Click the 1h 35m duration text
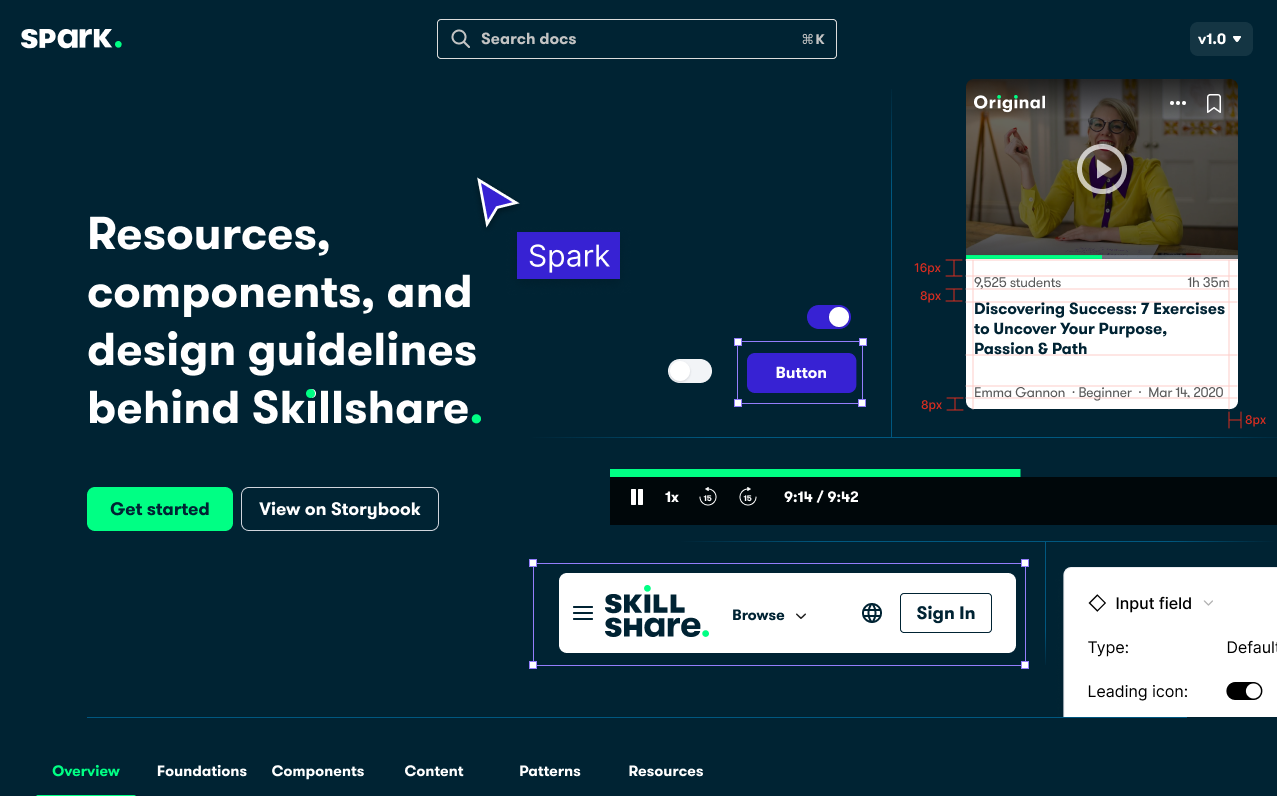The height and width of the screenshot is (796, 1277). [1208, 283]
